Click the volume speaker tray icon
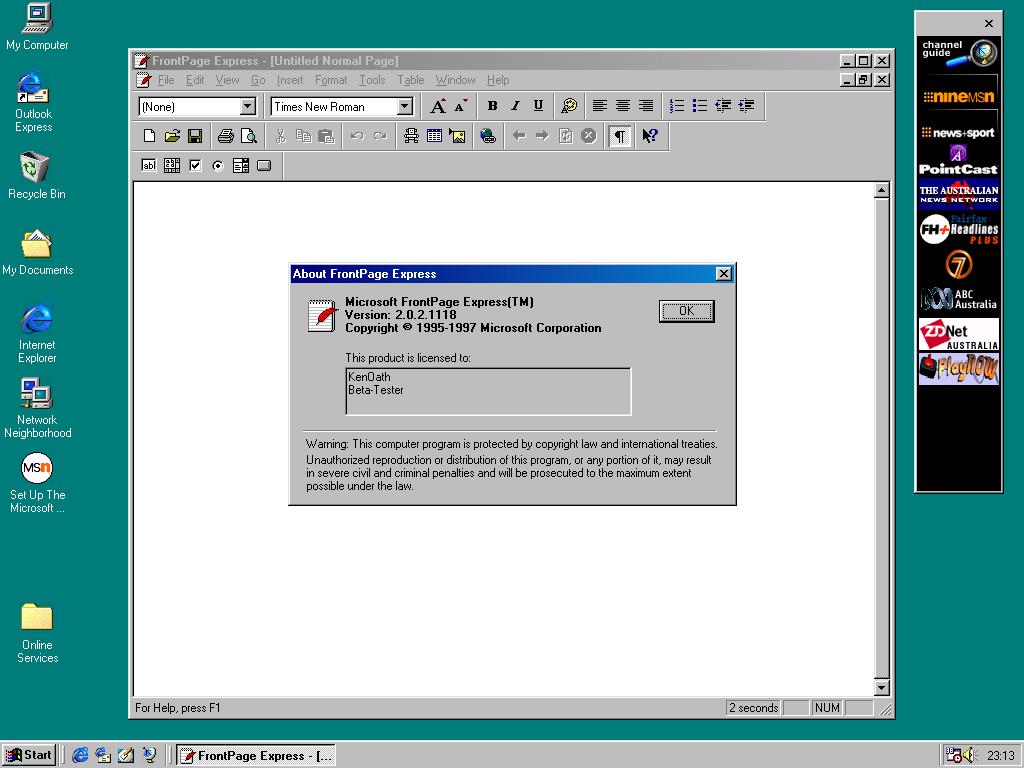Viewport: 1024px width, 768px height. pos(968,755)
